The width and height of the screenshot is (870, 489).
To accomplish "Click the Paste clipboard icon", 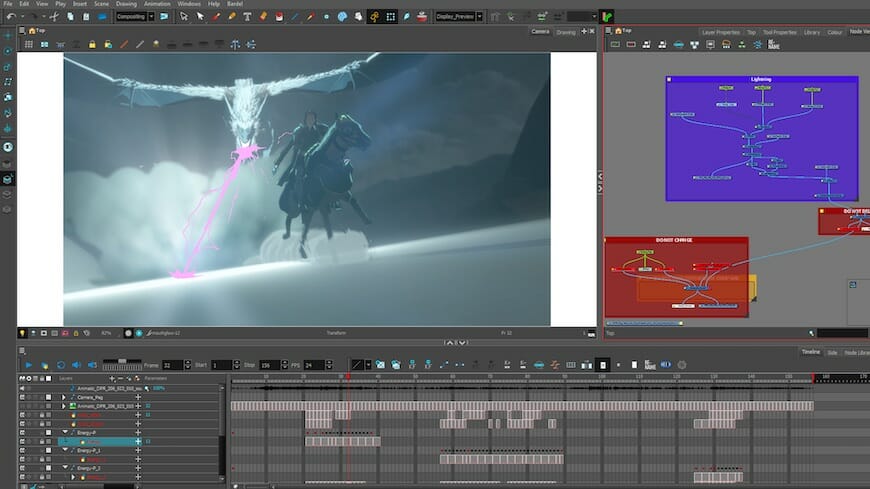I will pos(86,17).
